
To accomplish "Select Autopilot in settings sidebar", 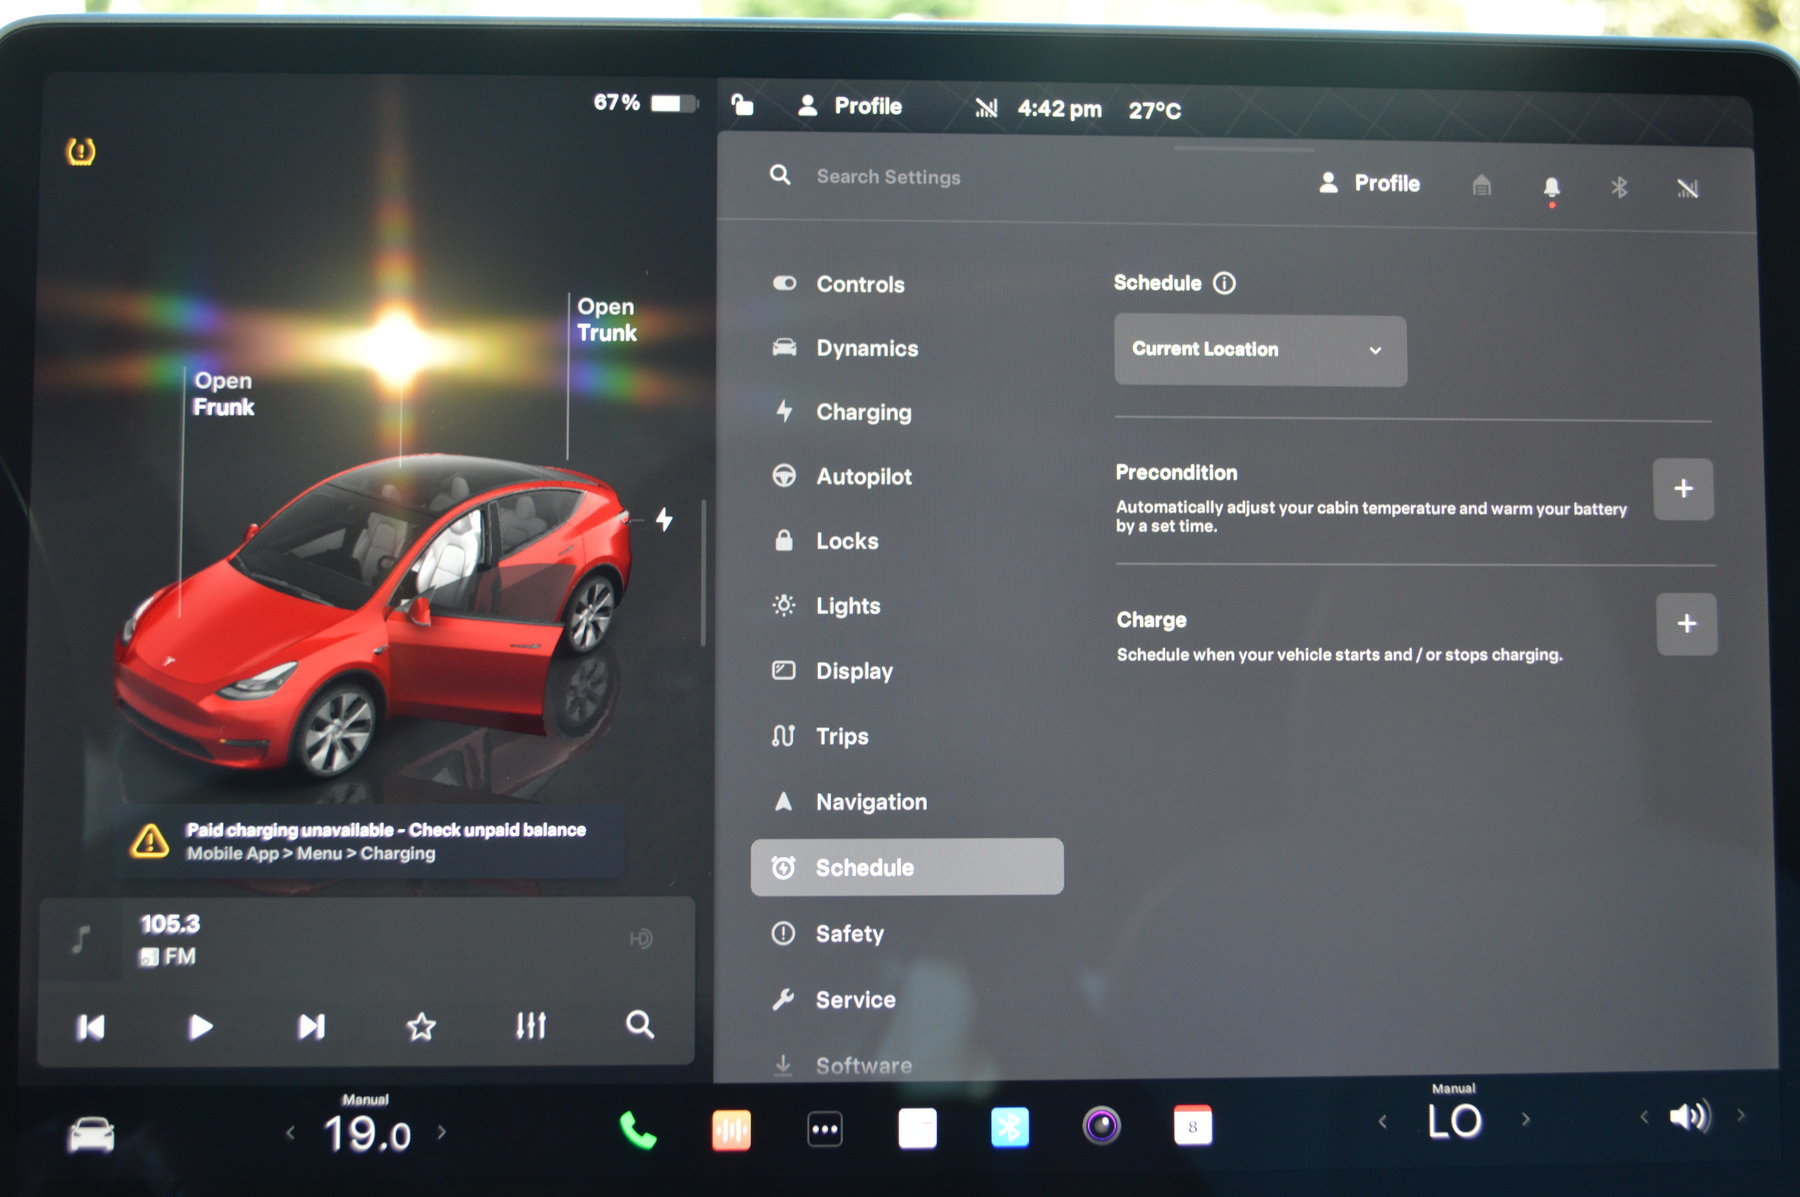I will click(x=863, y=477).
